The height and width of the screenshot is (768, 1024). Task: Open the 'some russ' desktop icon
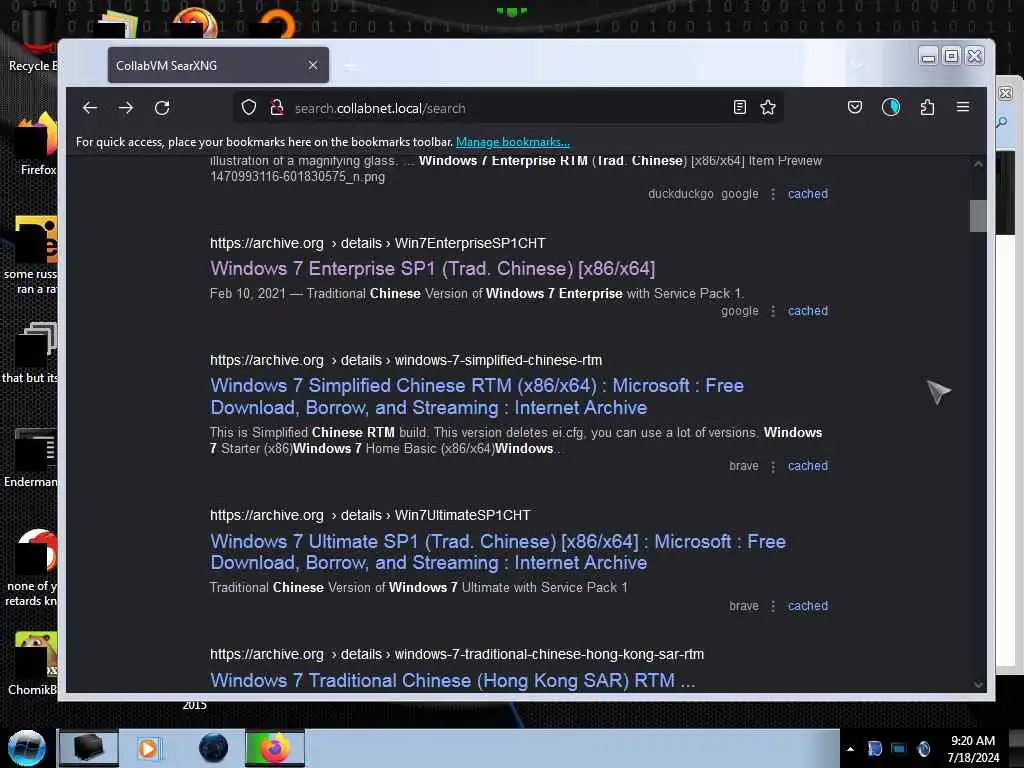31,255
